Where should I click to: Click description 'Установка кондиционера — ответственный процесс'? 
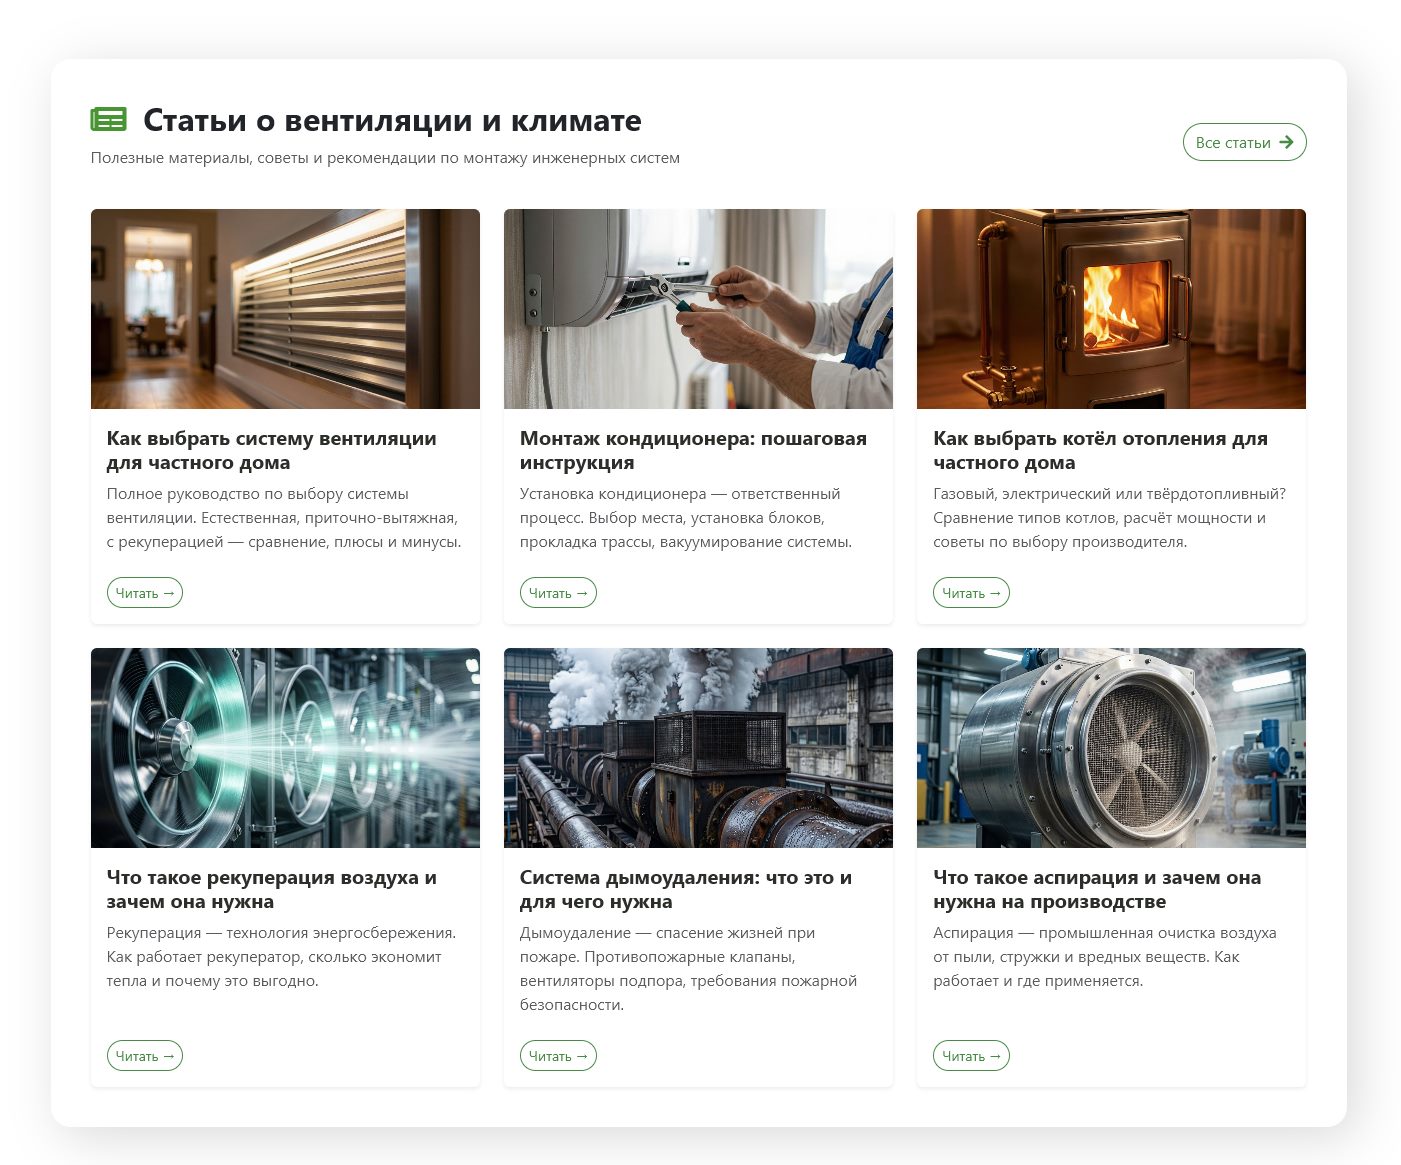686,518
